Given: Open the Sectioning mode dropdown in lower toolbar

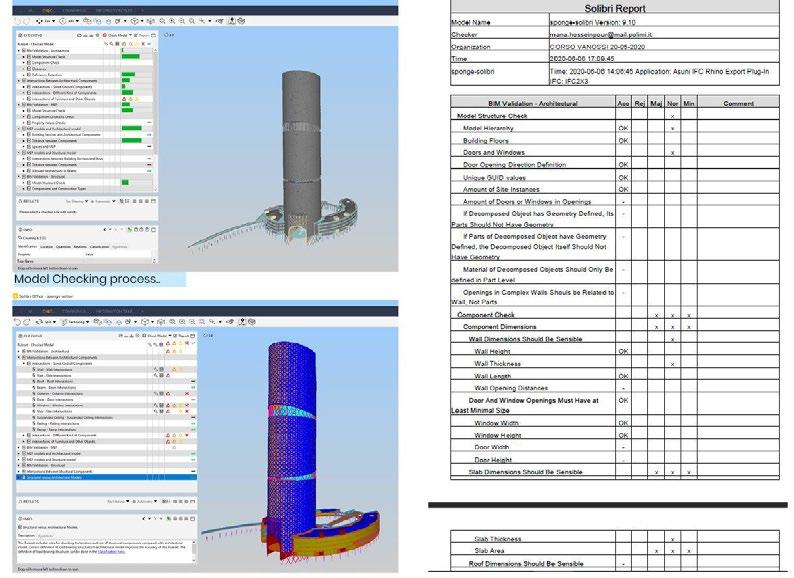Looking at the screenshot, I should coord(75,322).
